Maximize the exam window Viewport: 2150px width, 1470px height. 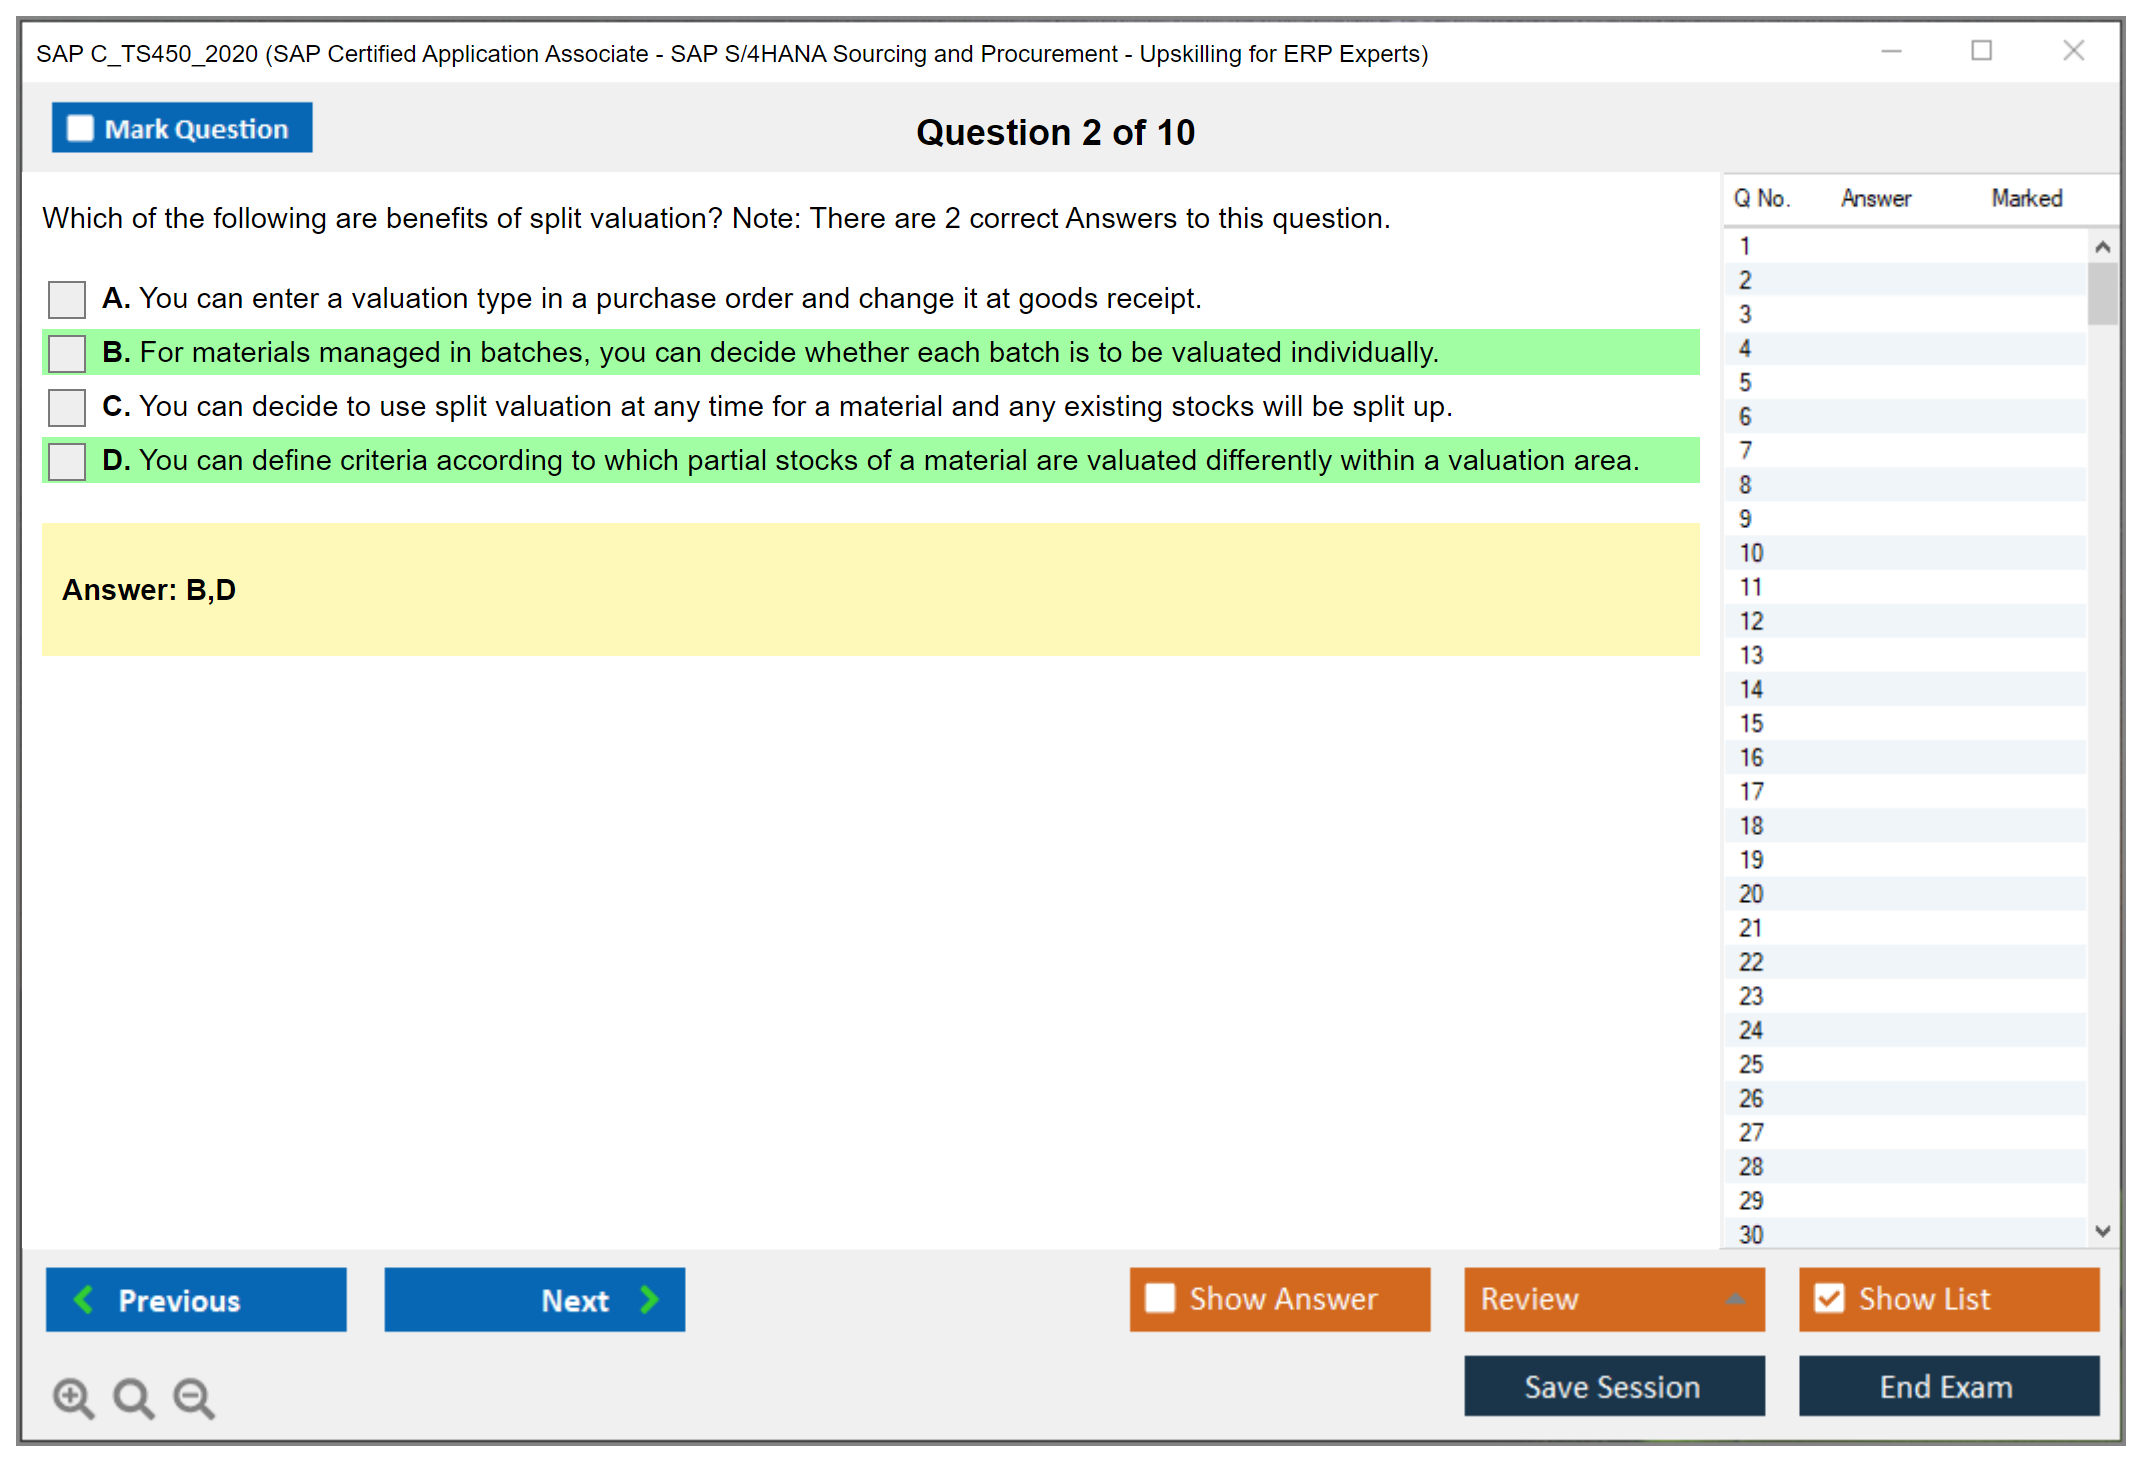pos(1981,51)
